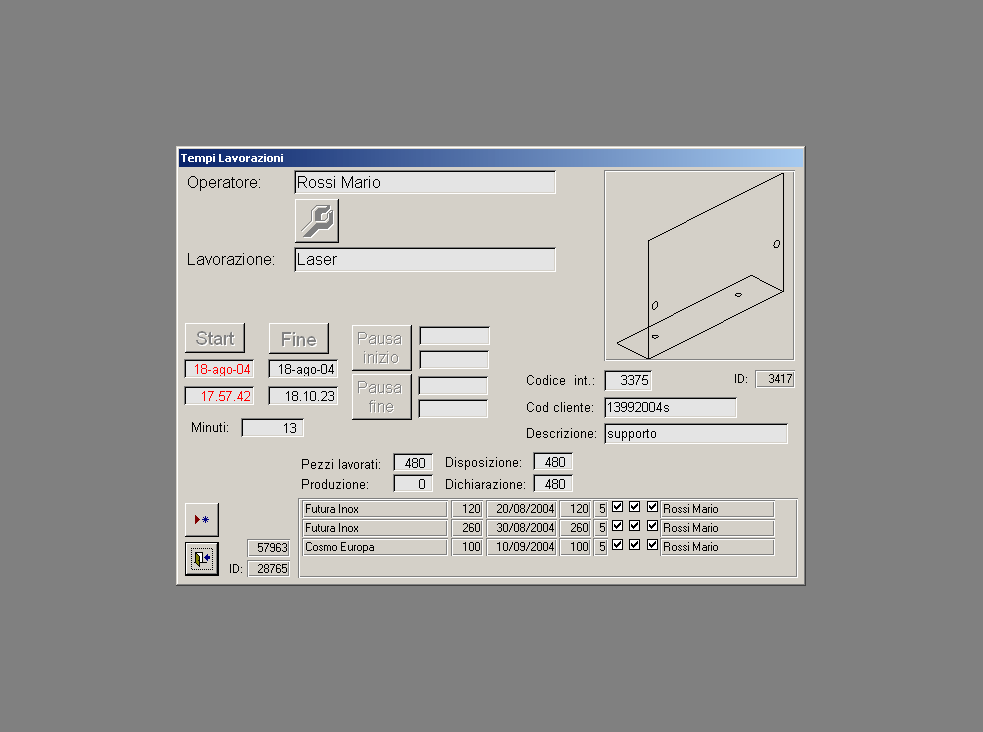Click the Pausa fine button
The height and width of the screenshot is (732, 983).
click(x=381, y=397)
